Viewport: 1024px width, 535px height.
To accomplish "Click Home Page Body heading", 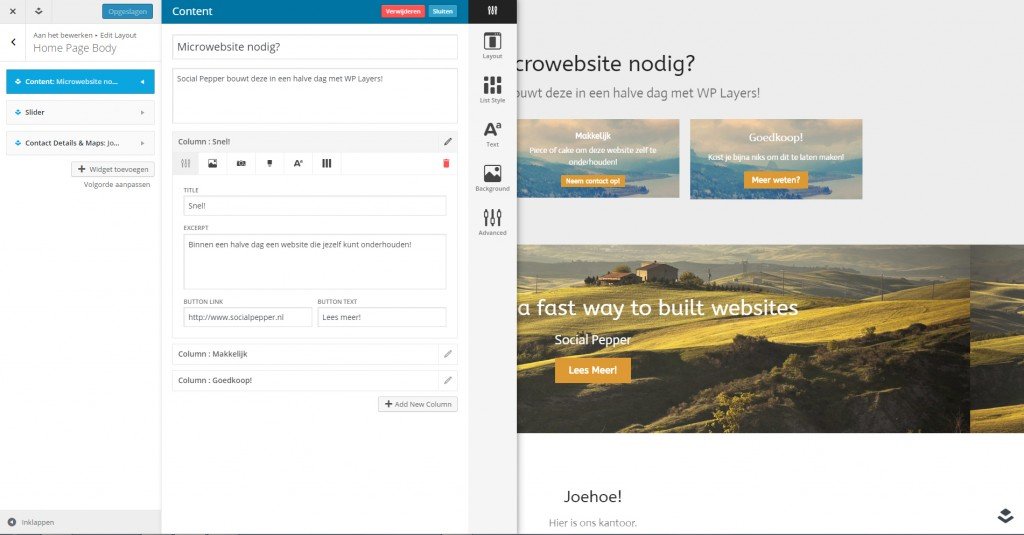I will point(75,48).
